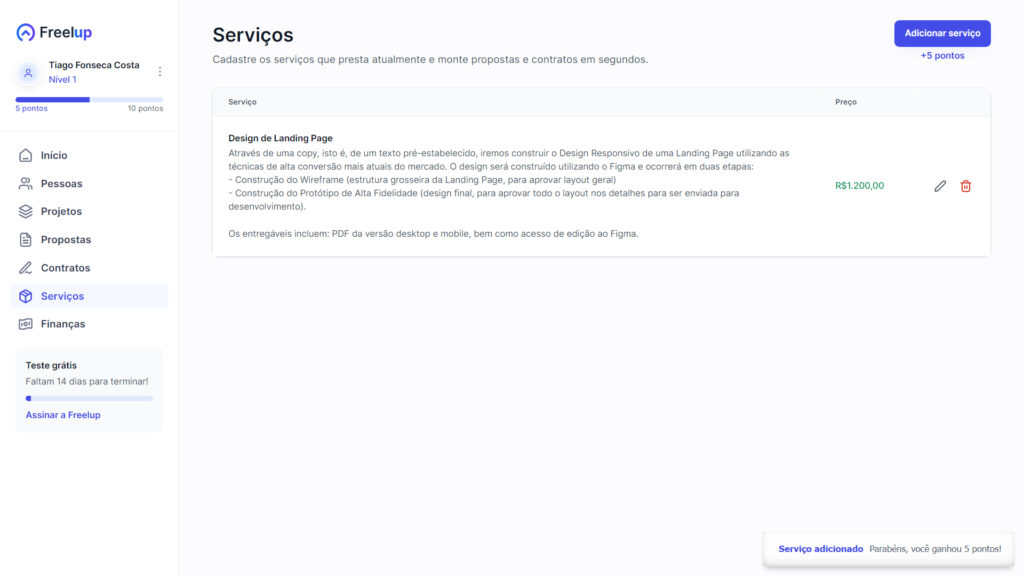Click the Freelup logo icon
This screenshot has width=1024, height=576.
(x=26, y=33)
